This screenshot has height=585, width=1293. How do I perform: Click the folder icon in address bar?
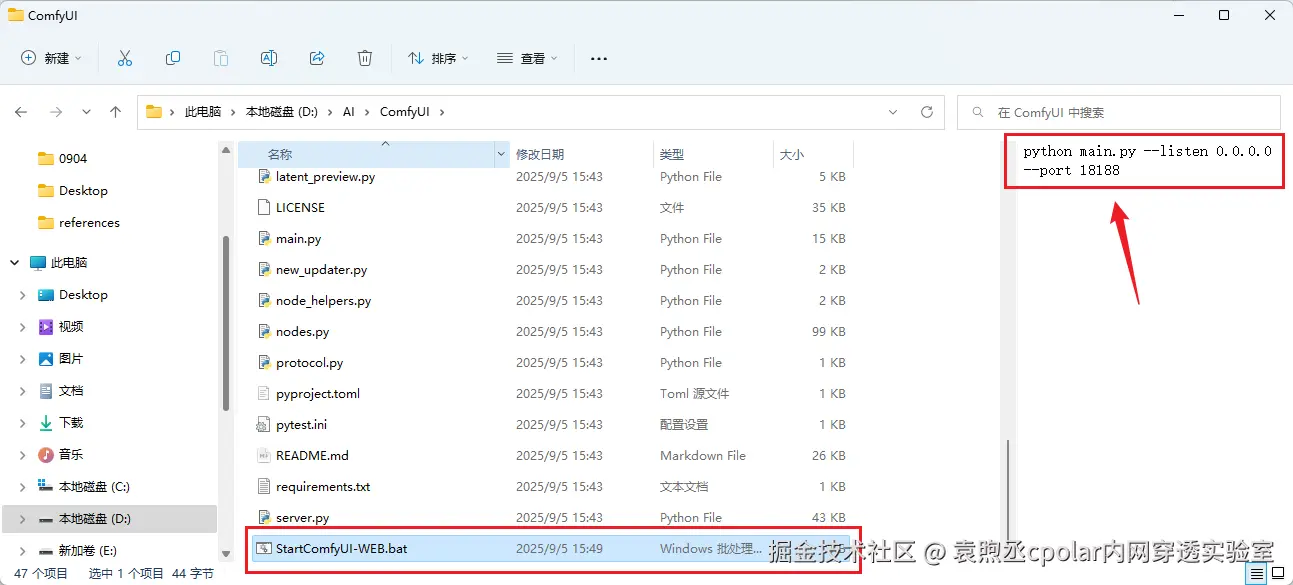point(154,112)
